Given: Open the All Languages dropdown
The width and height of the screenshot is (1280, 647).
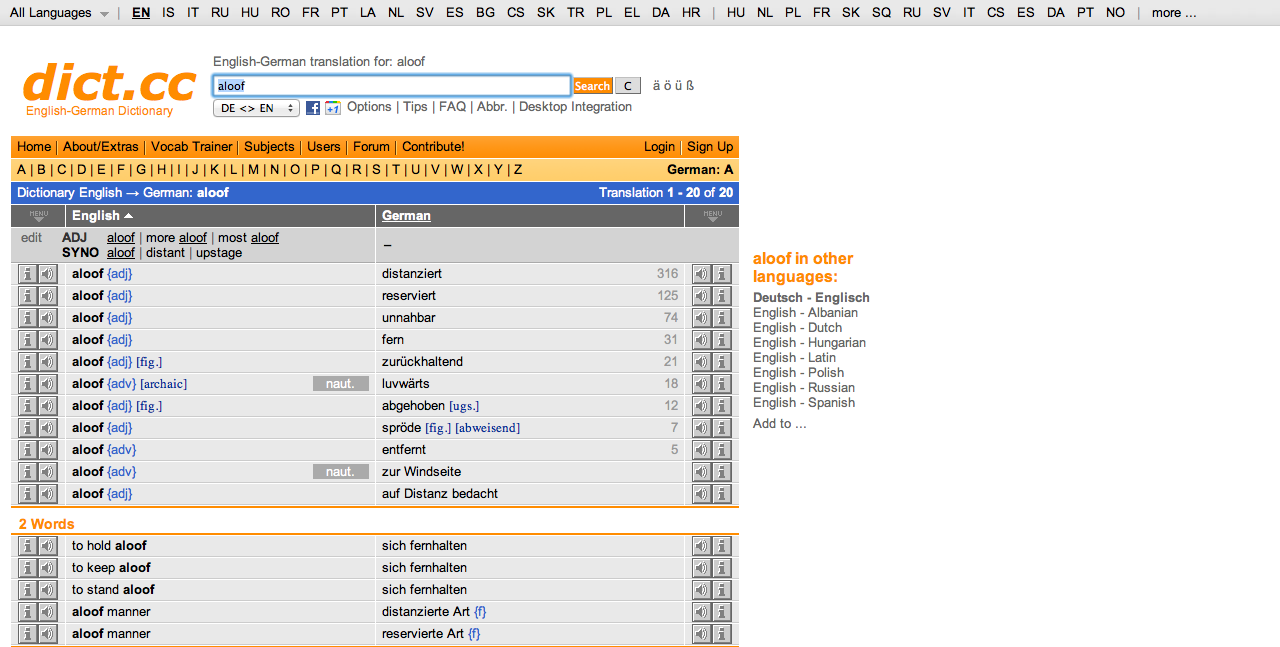Looking at the screenshot, I should tap(59, 13).
